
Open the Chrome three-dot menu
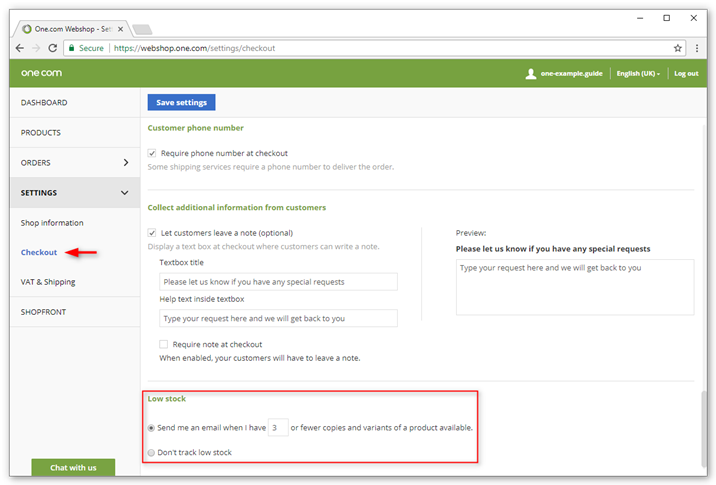[x=697, y=48]
